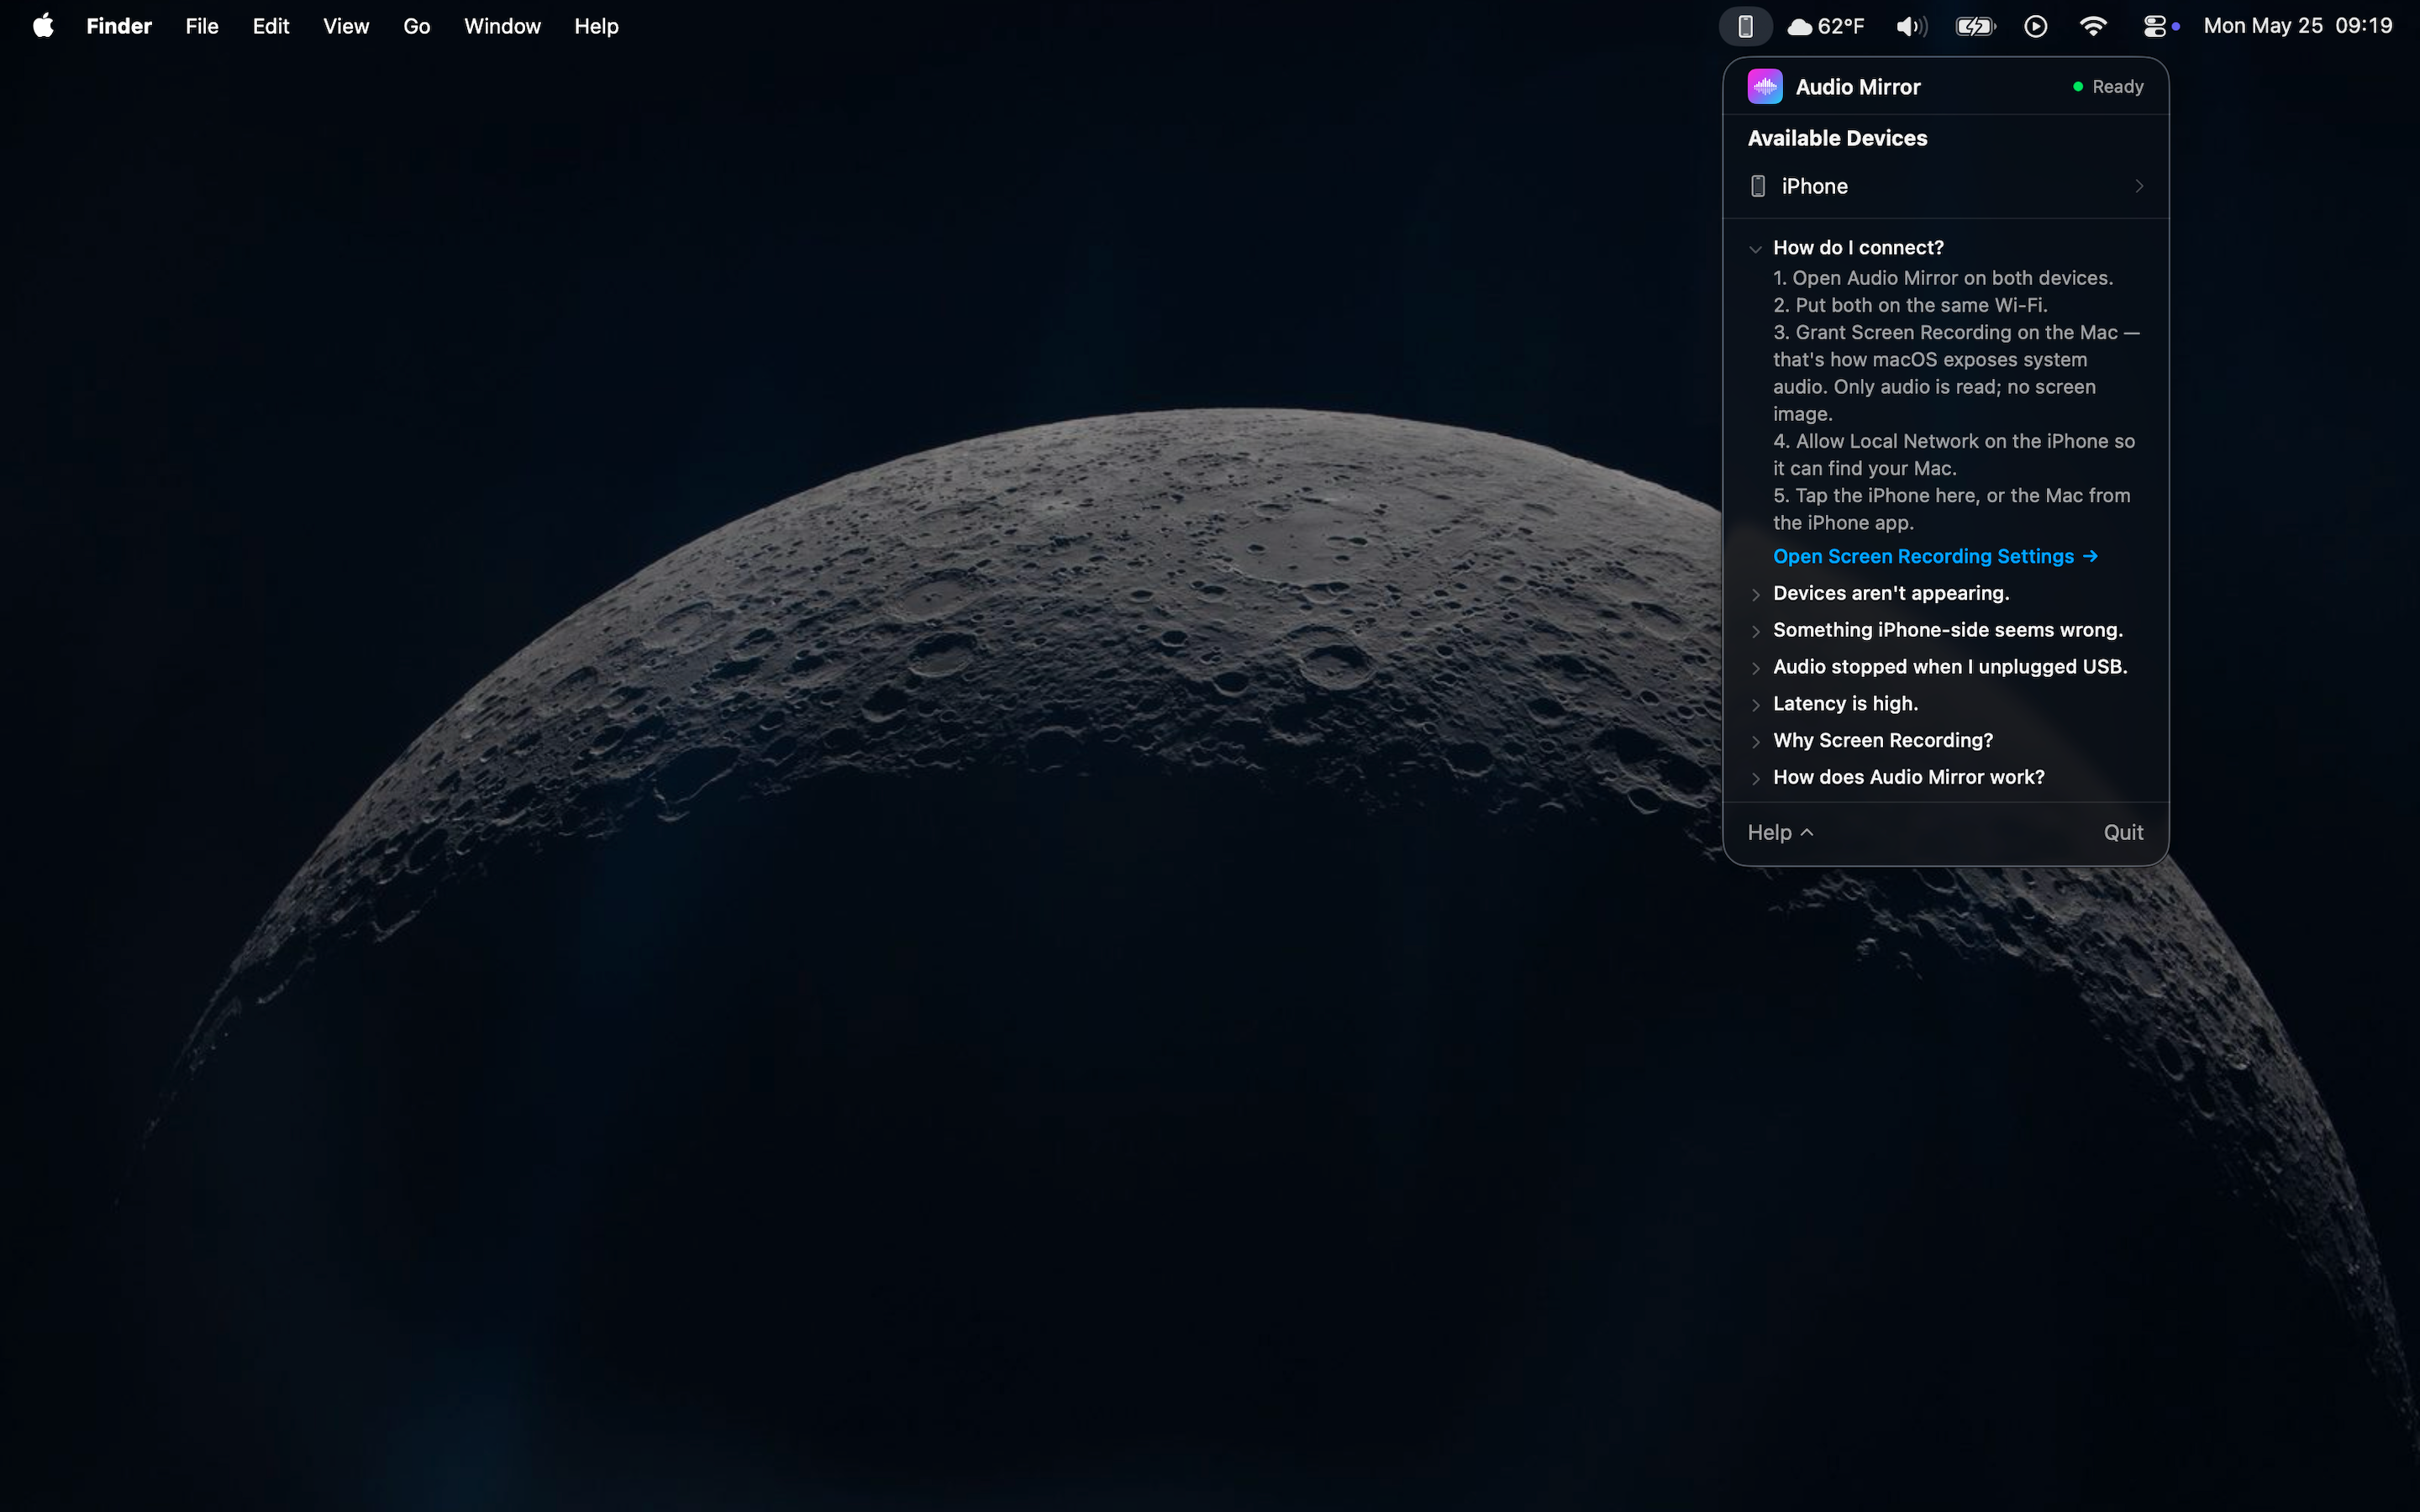Quit Audio Mirror
The height and width of the screenshot is (1512, 2420).
tap(2123, 832)
